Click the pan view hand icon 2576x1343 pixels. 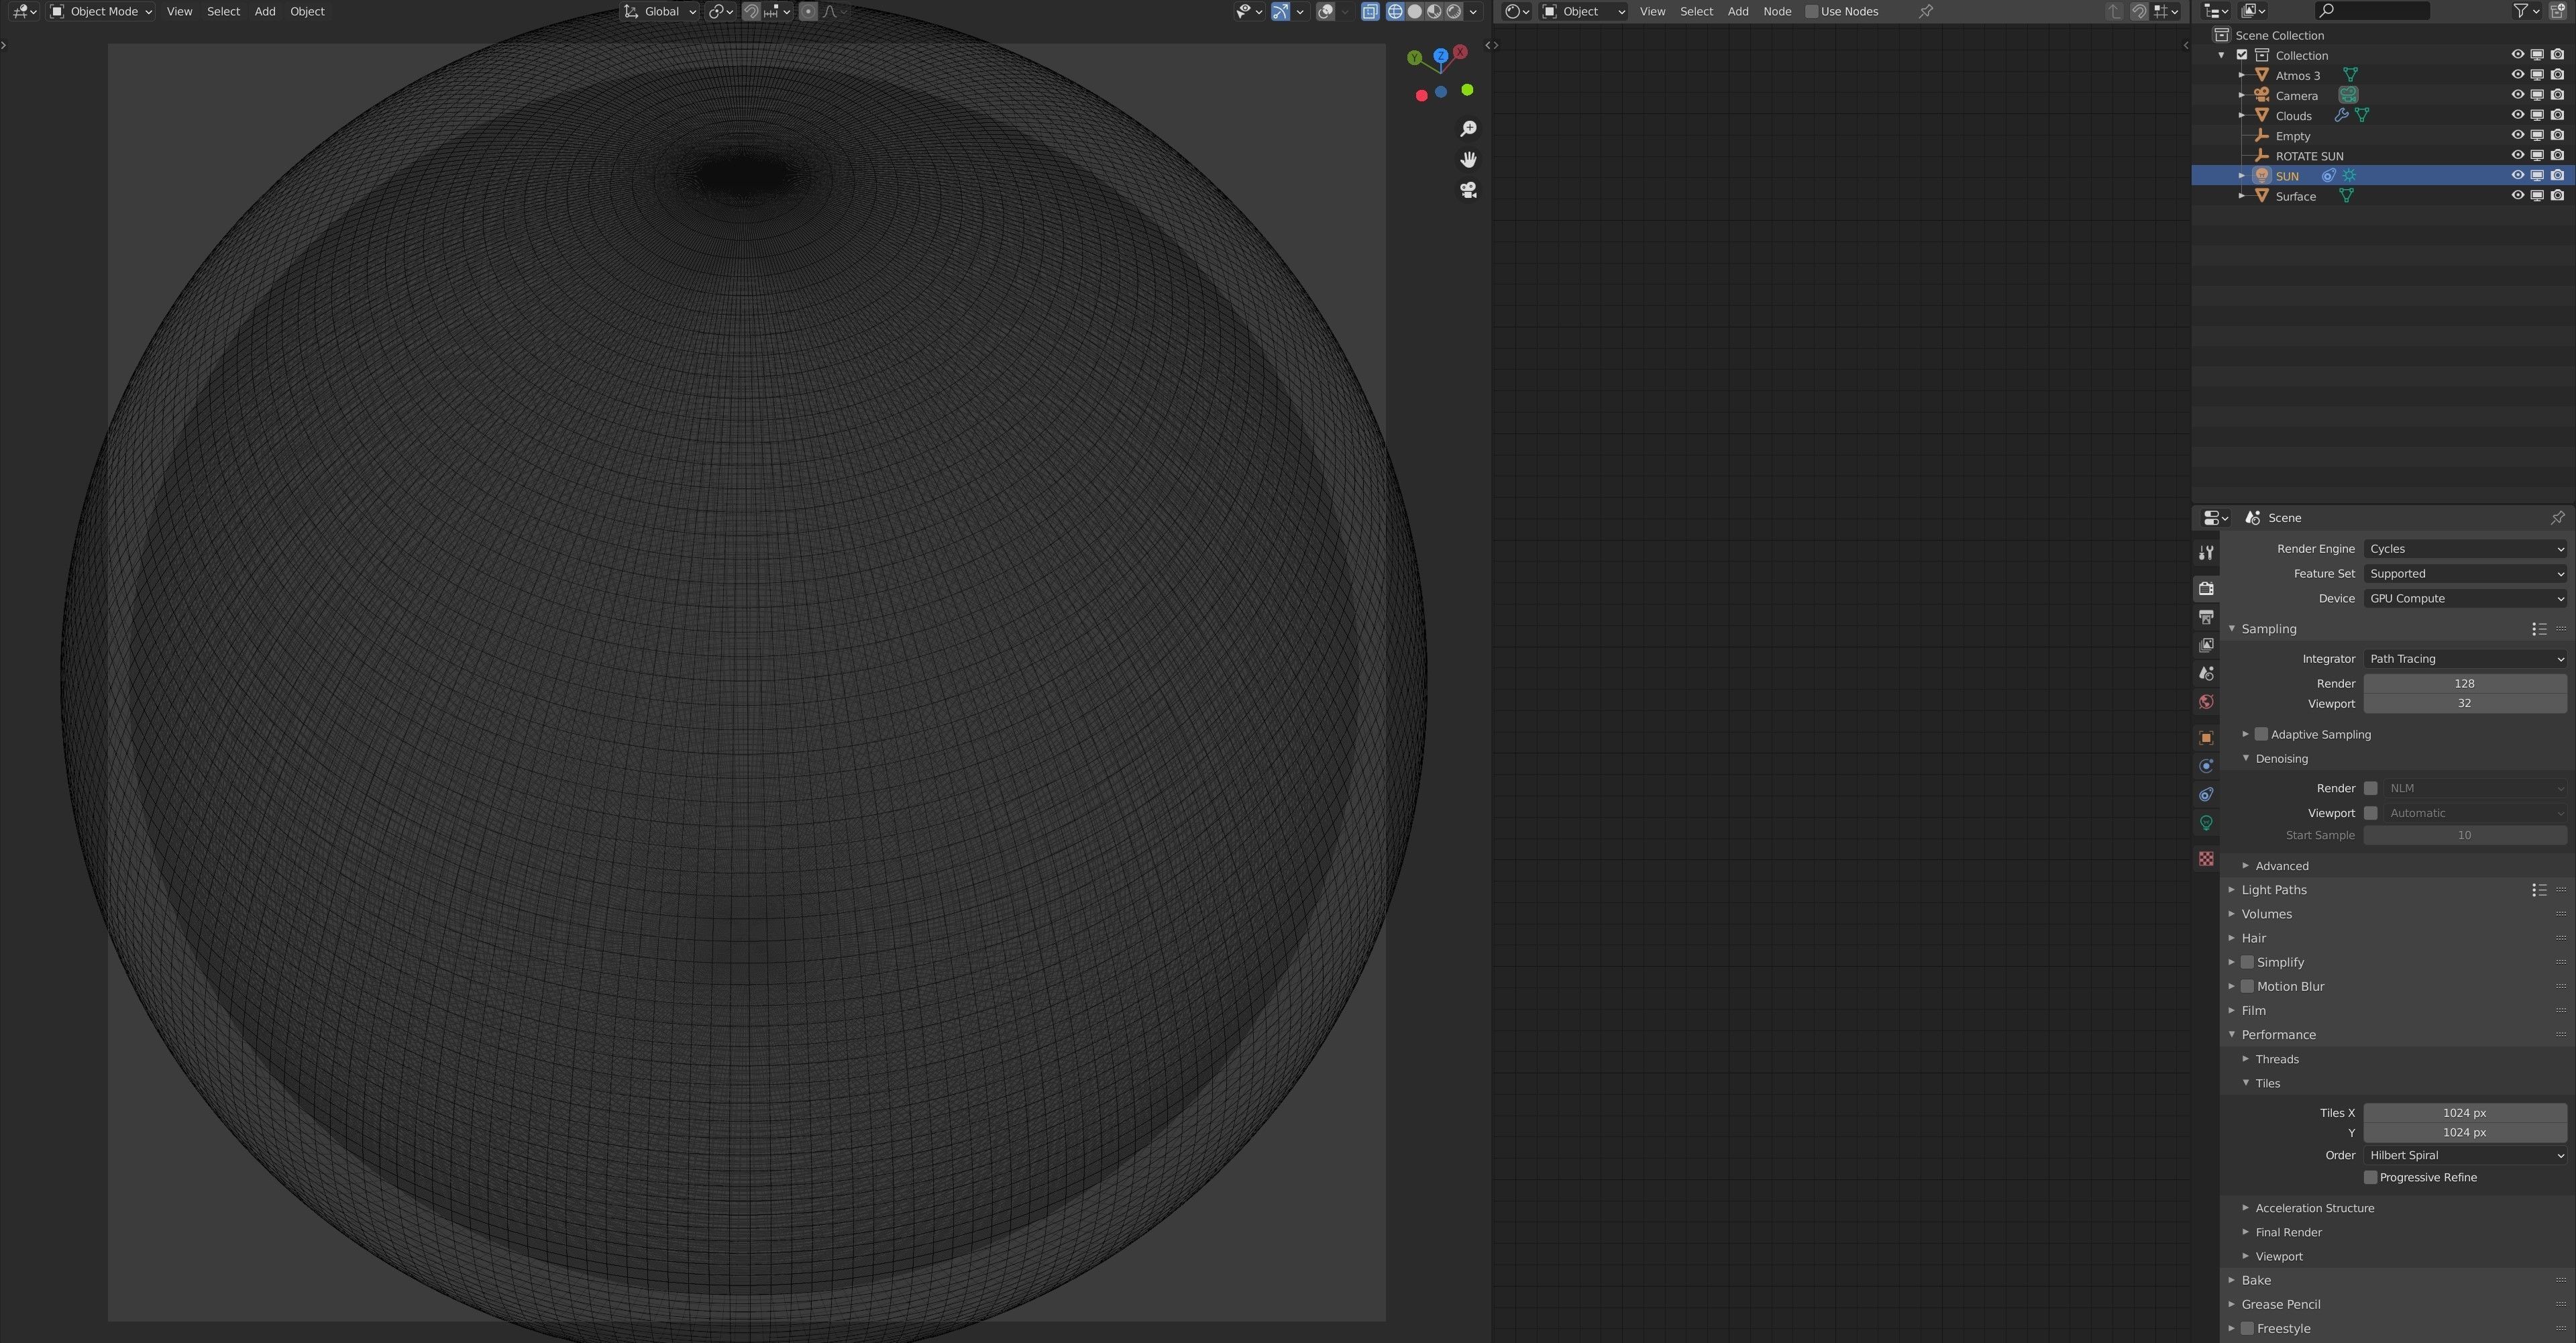[1468, 160]
